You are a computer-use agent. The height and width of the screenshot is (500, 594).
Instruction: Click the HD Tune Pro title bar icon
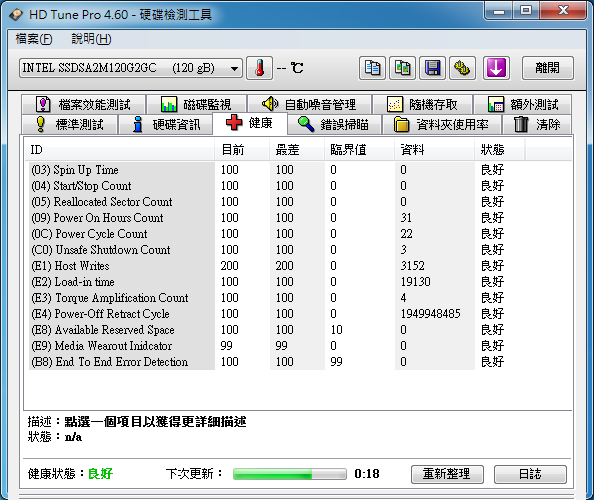pos(16,14)
